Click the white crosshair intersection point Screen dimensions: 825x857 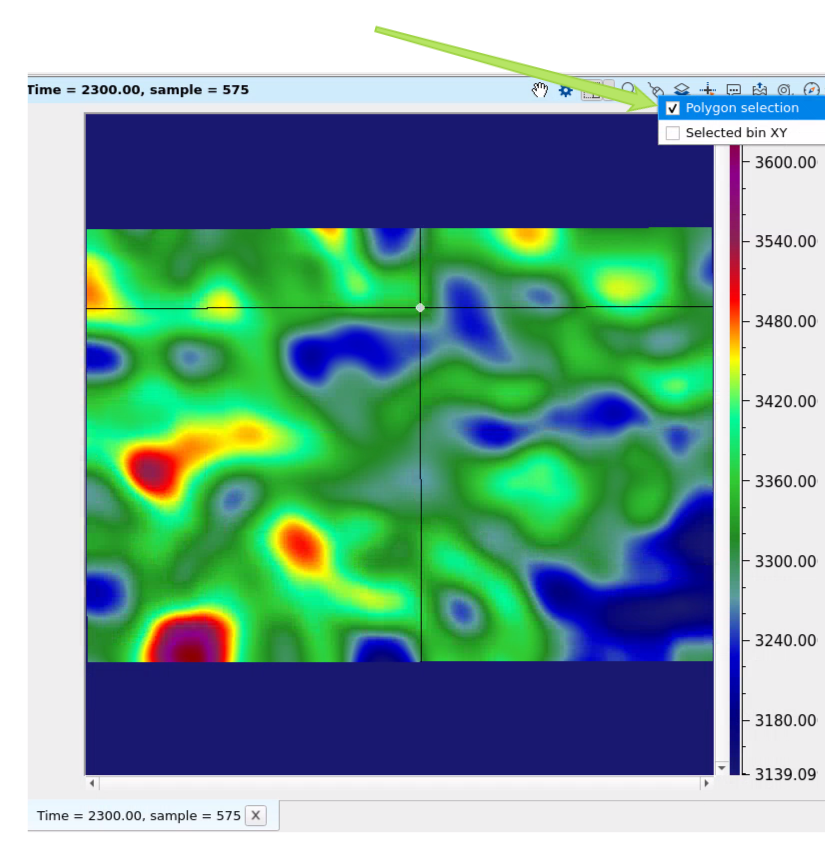click(x=420, y=307)
